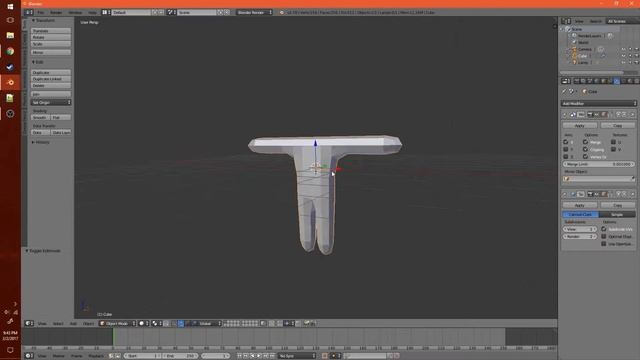Select Cube object in the outliner
The image size is (640, 360).
click(581, 56)
